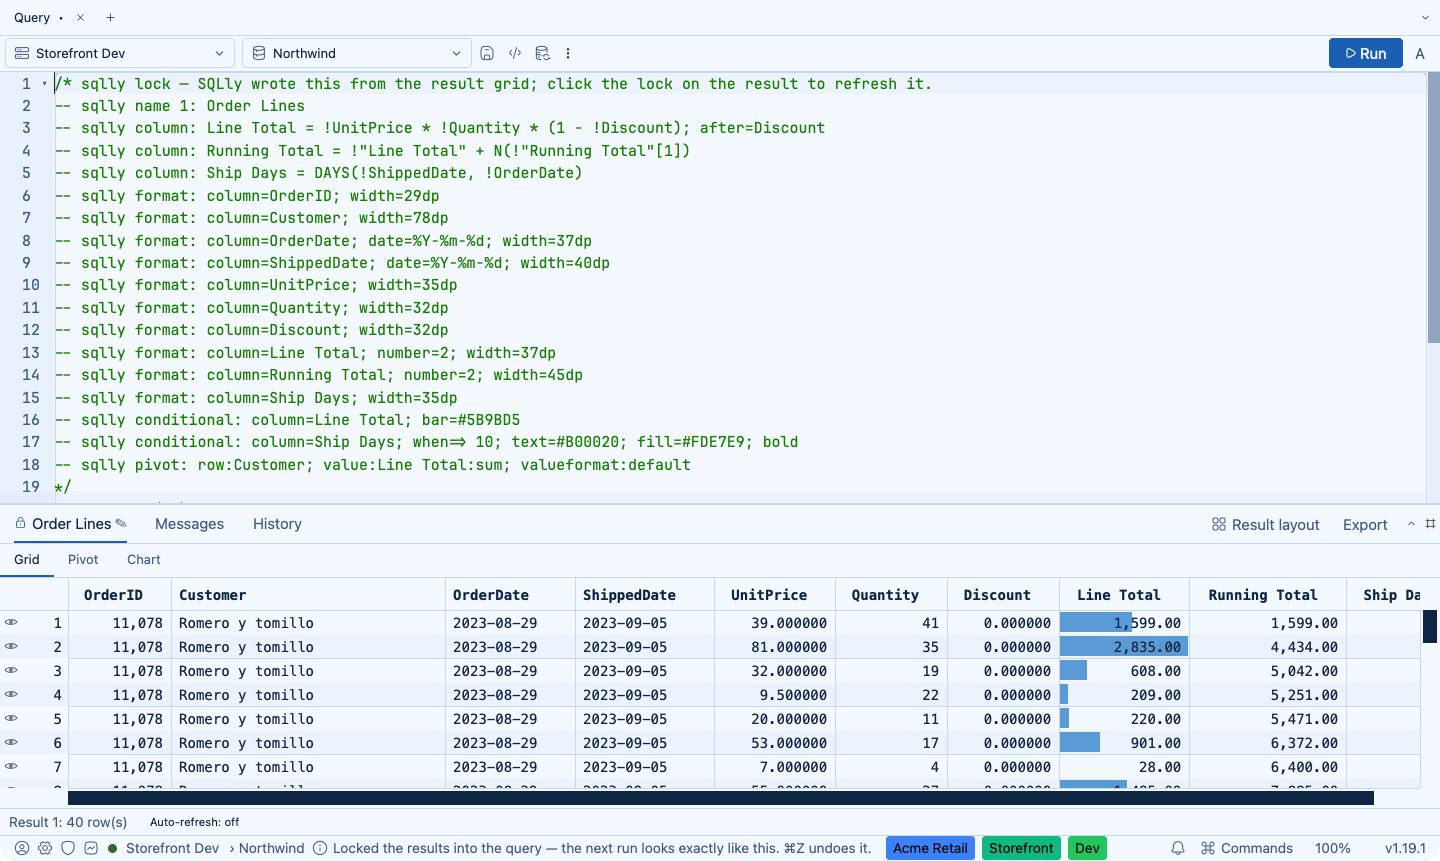
Task: Switch to the Messages tab
Action: 189,523
